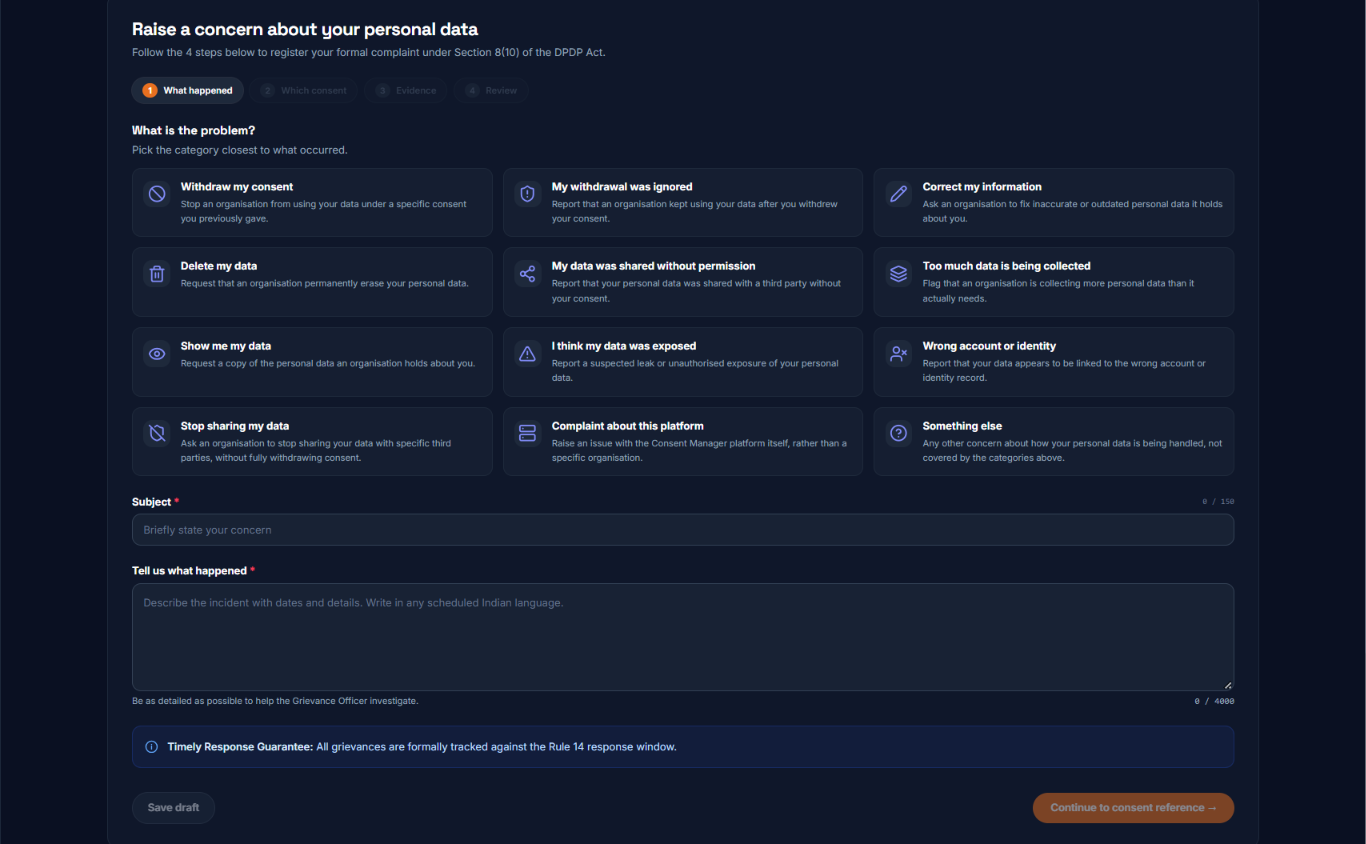Pick the Stop sharing my data heading
The height and width of the screenshot is (844, 1366).
235,426
